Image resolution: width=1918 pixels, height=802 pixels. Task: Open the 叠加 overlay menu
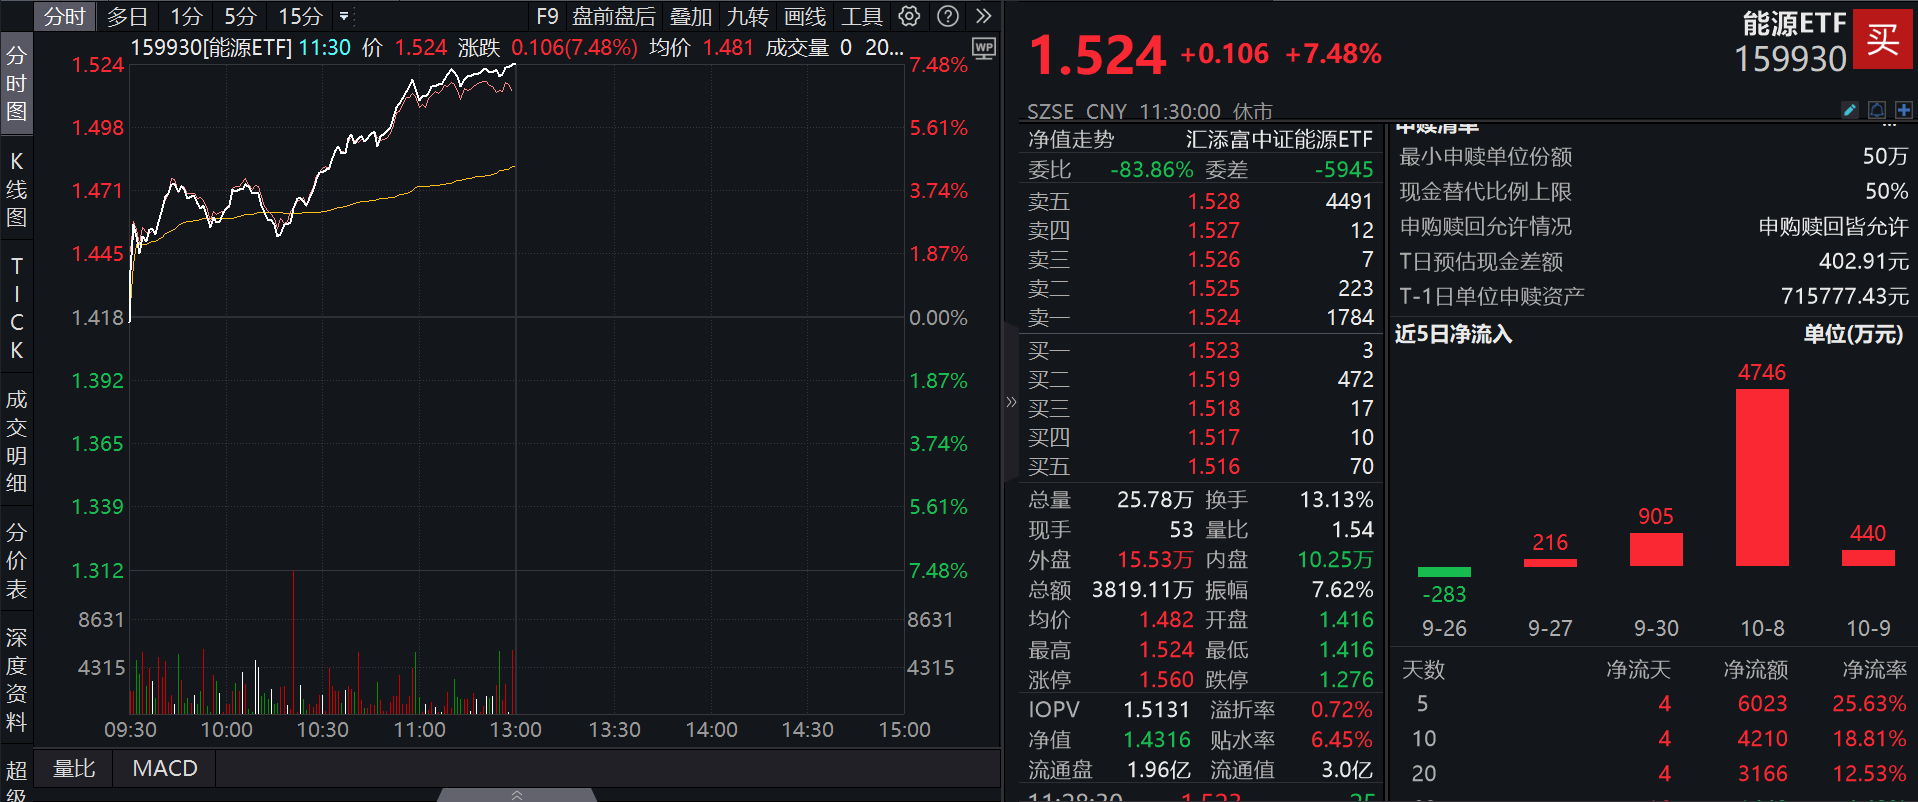pyautogui.click(x=691, y=16)
